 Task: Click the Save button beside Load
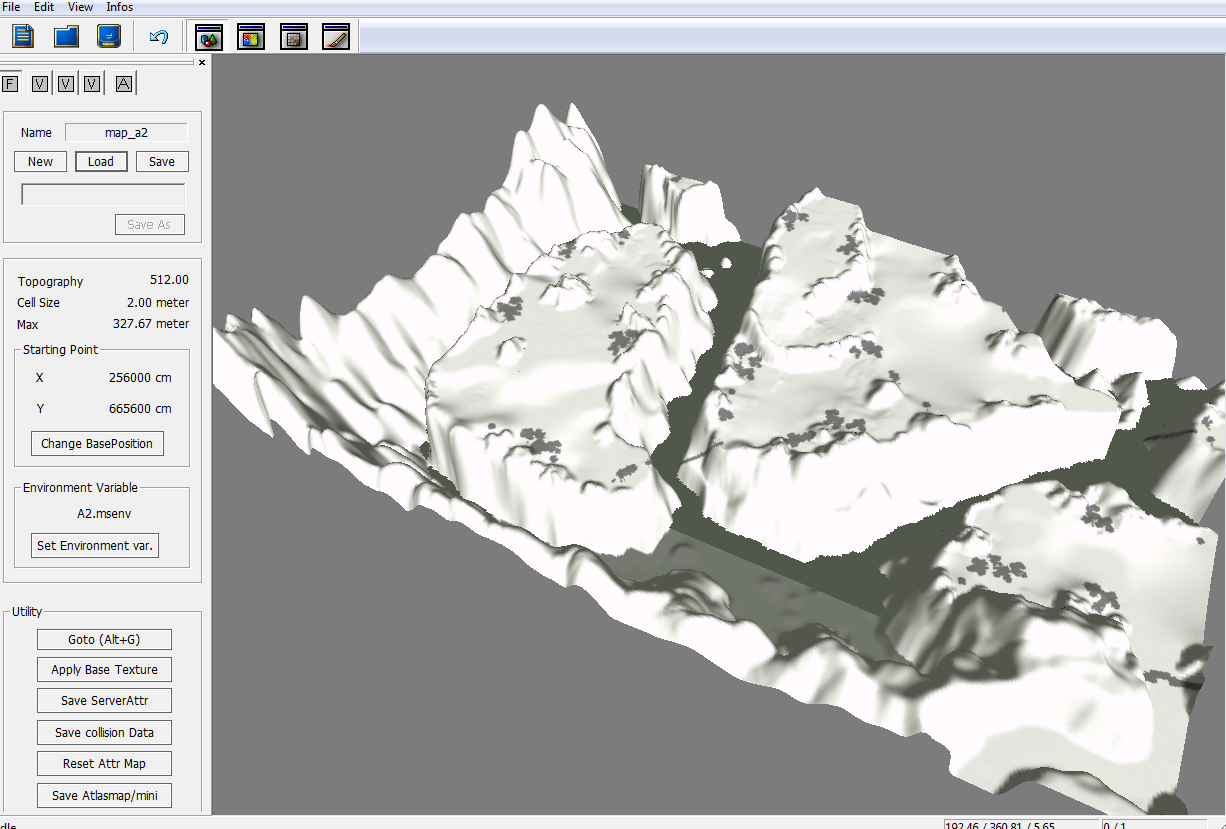162,162
